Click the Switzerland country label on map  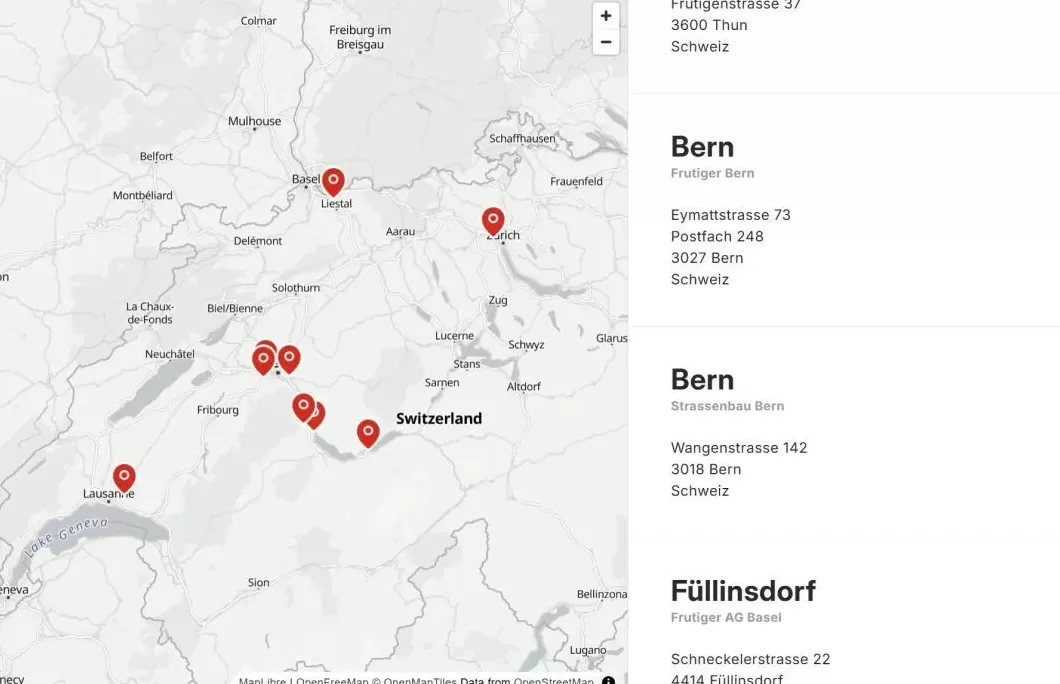439,419
